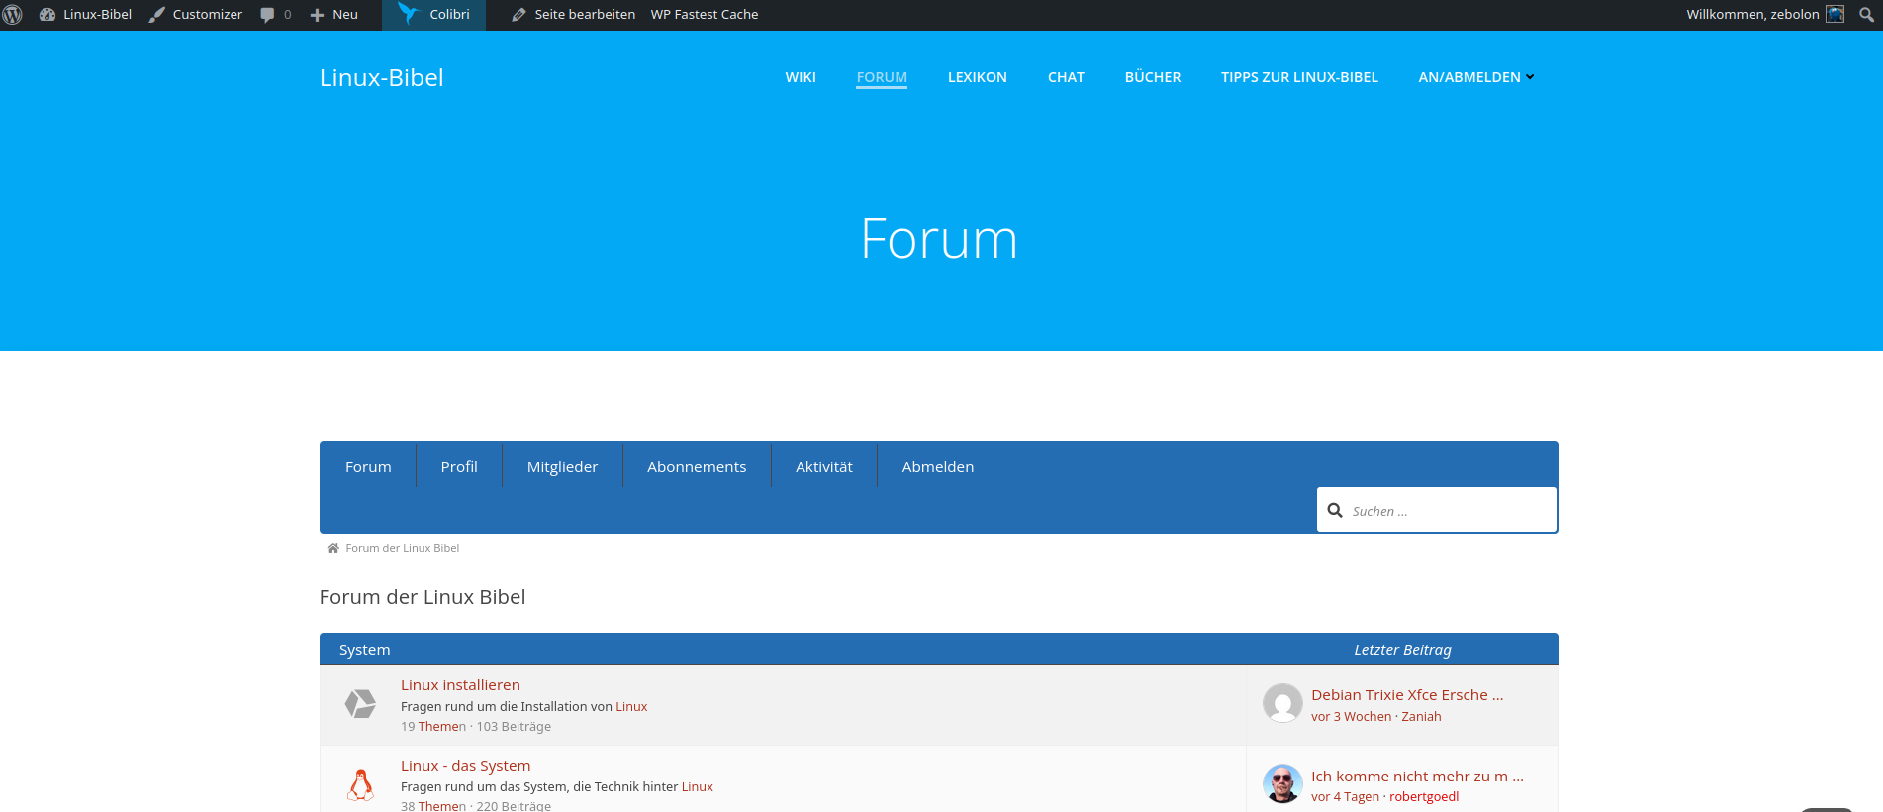This screenshot has width=1883, height=812.
Task: Focus the Suchen search field
Action: point(1448,511)
